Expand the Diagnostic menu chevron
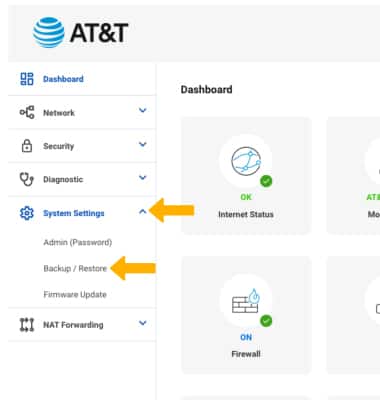Screen dimensions: 380x400 pos(143,178)
